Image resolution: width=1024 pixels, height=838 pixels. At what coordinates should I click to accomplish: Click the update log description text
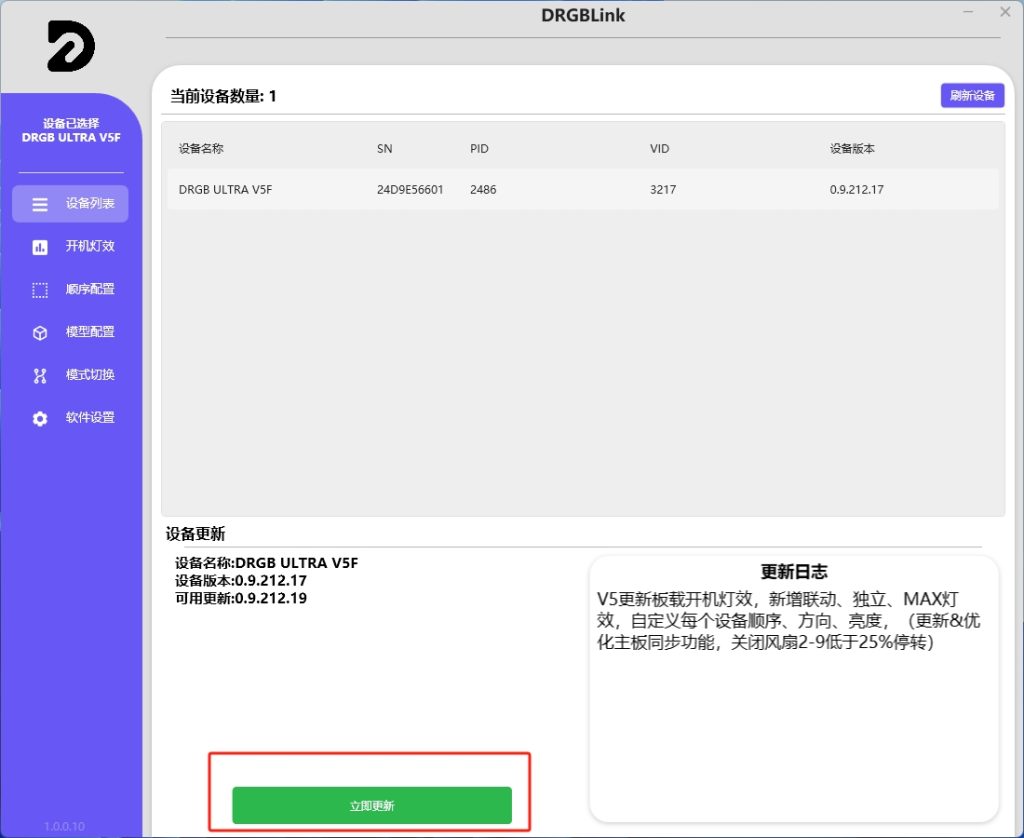789,620
